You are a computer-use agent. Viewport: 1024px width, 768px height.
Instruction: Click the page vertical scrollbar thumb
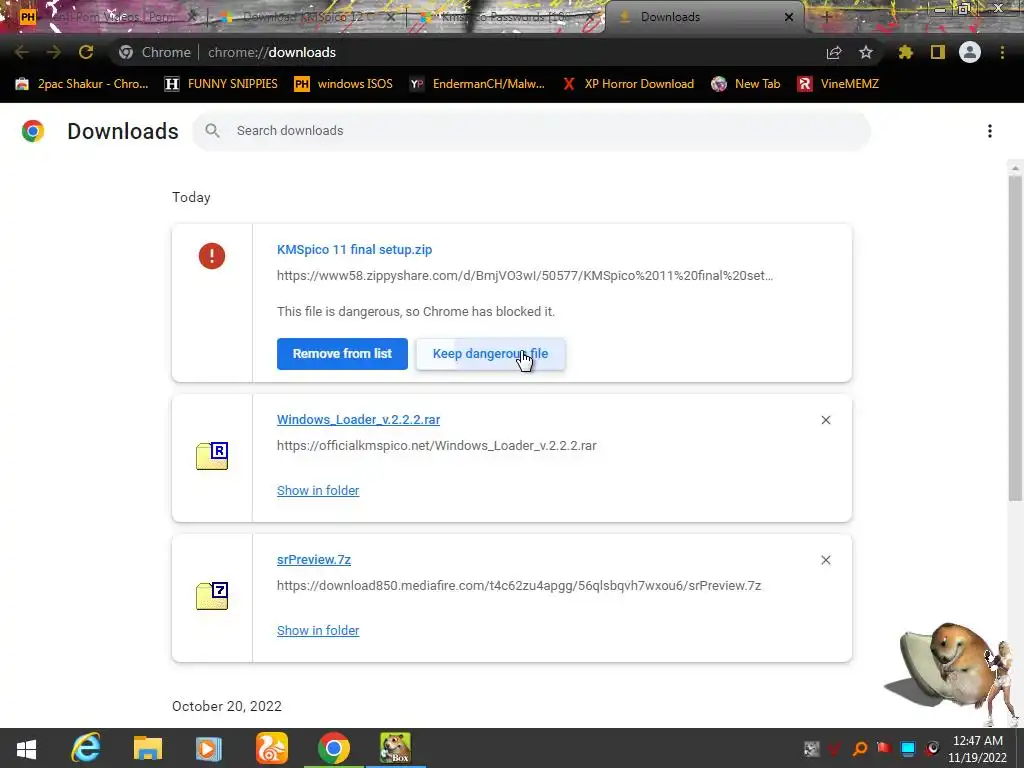coord(1015,338)
